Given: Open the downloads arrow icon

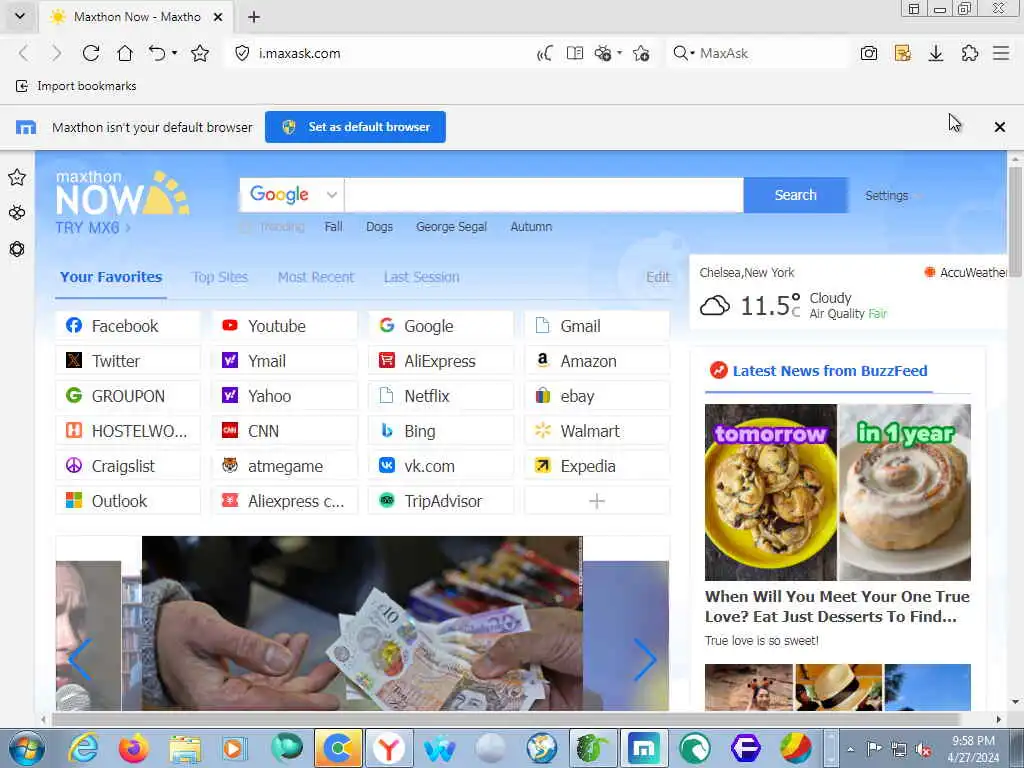Looking at the screenshot, I should pyautogui.click(x=936, y=53).
